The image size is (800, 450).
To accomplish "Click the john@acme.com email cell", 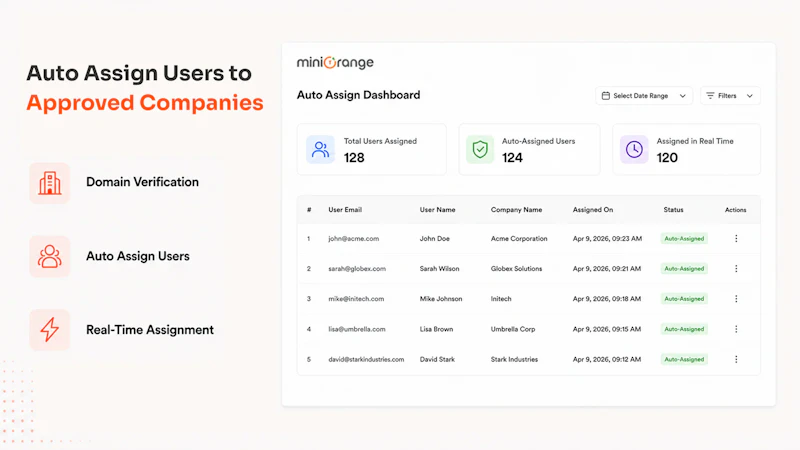I will click(x=354, y=238).
